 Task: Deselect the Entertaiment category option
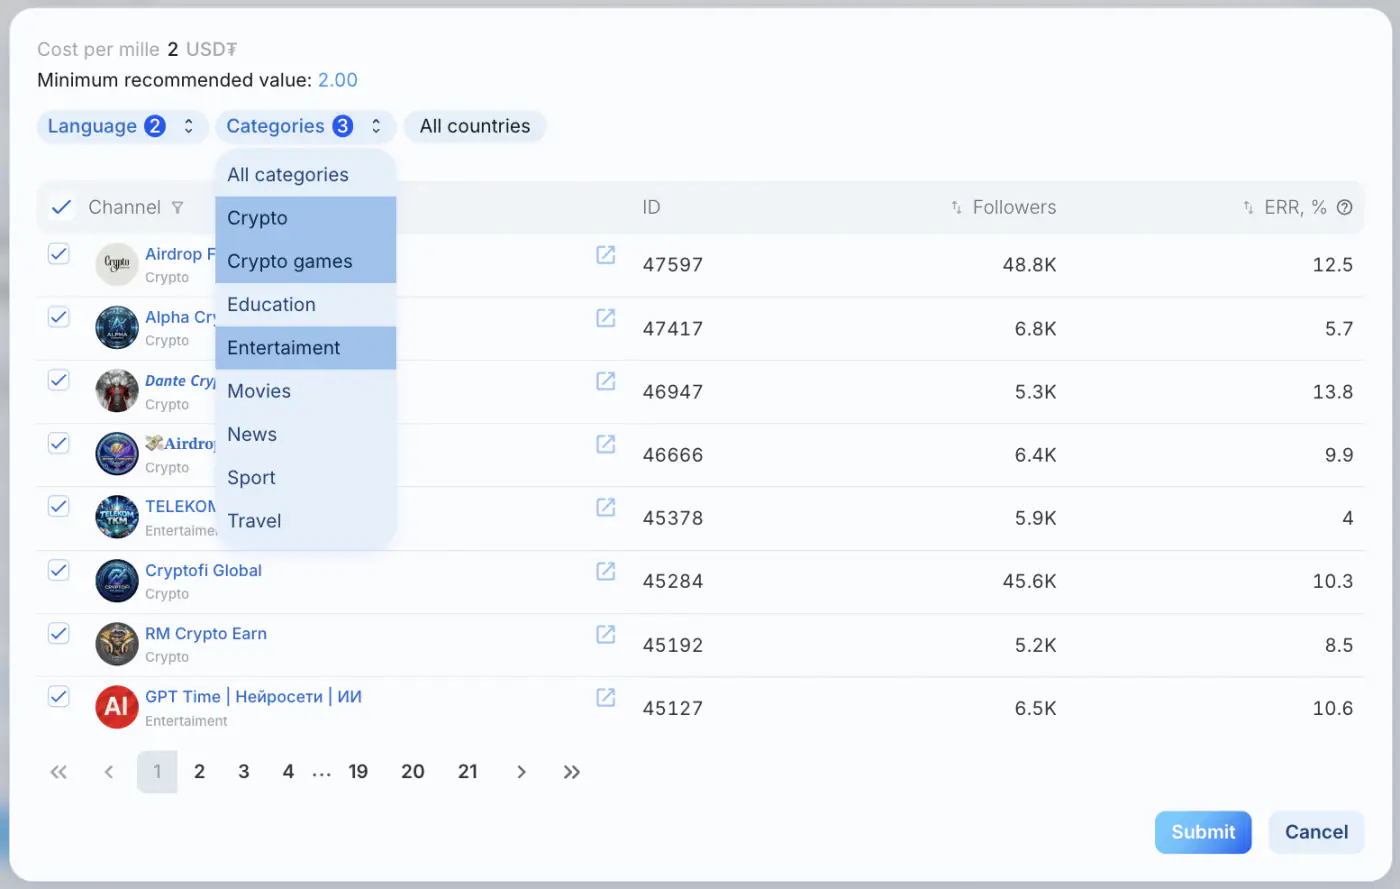coord(305,348)
